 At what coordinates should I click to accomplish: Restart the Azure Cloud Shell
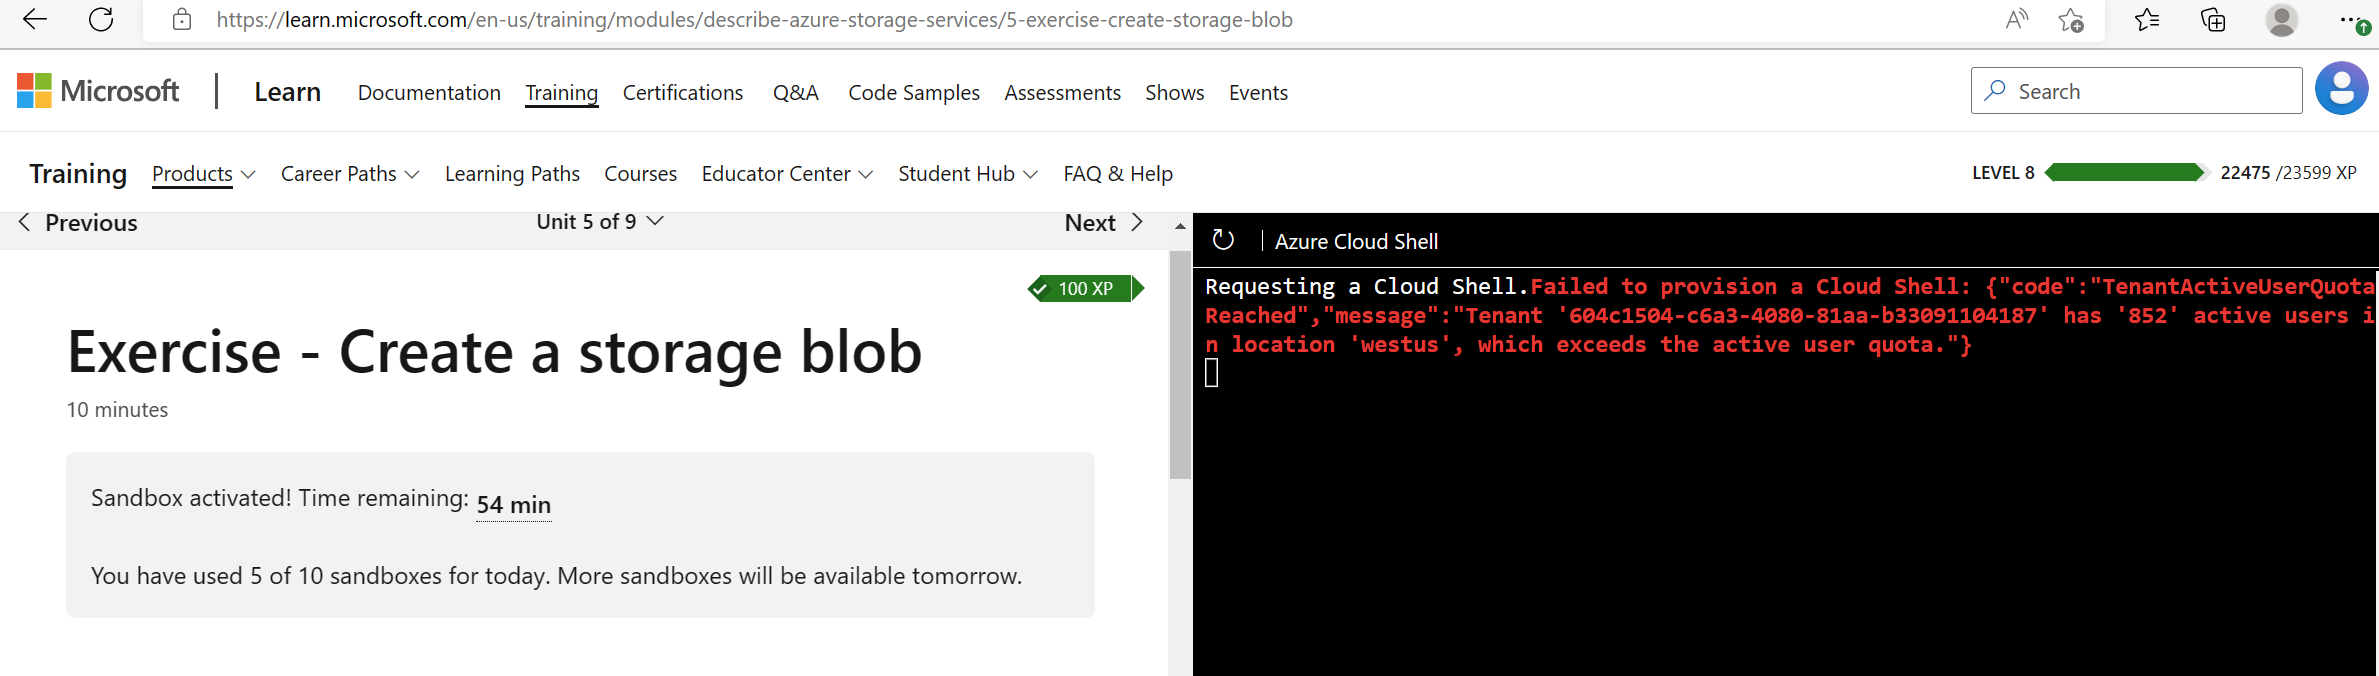(x=1223, y=240)
